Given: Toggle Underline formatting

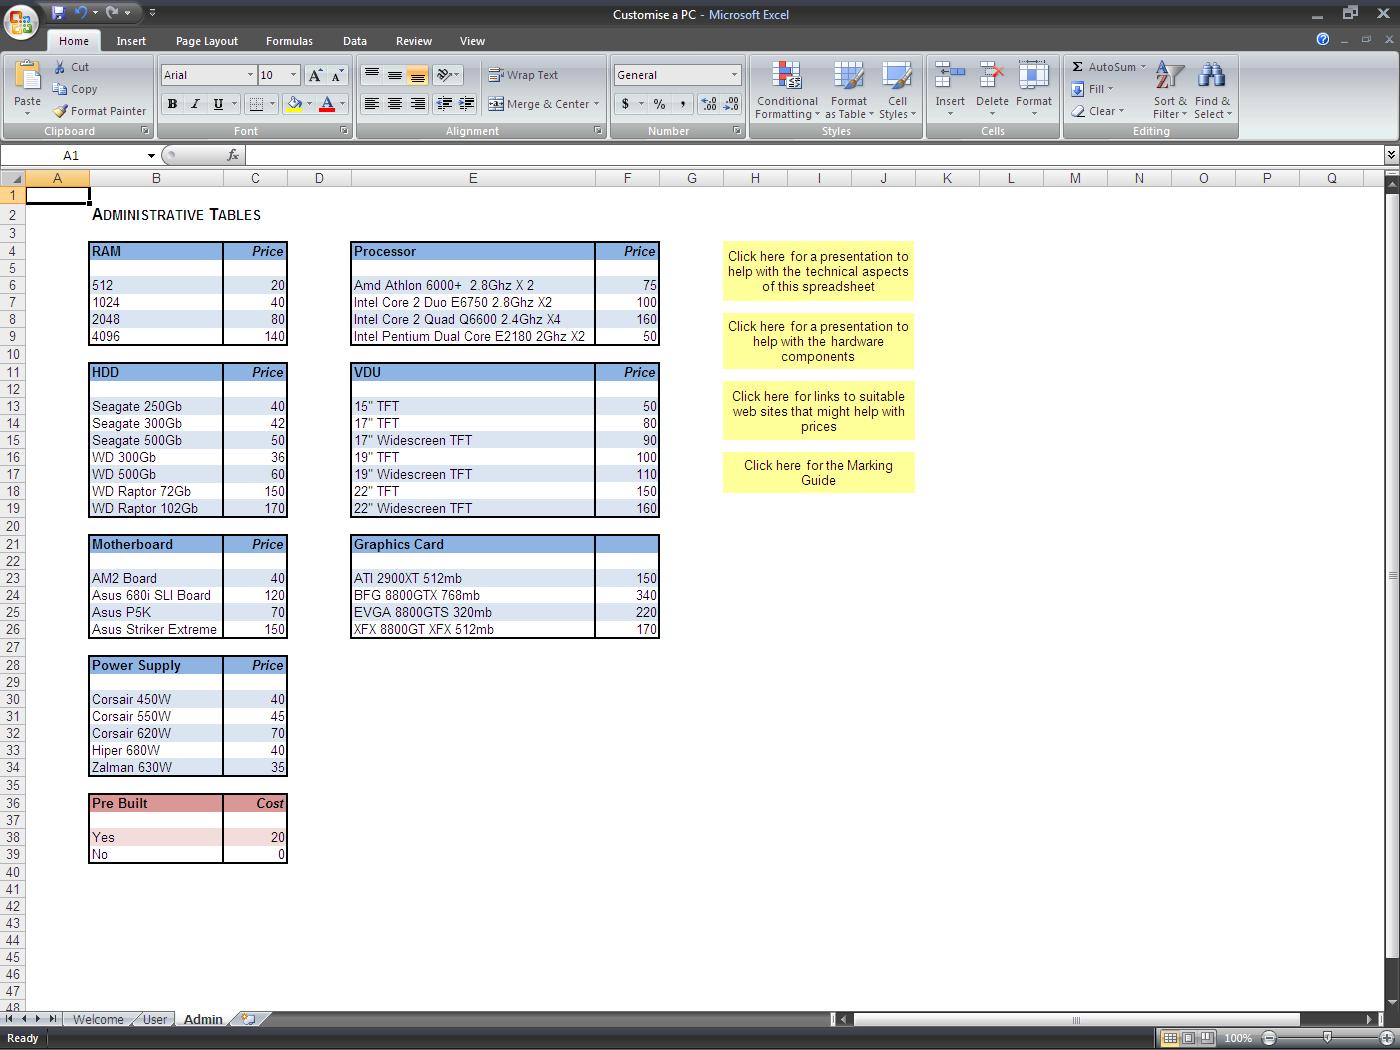Looking at the screenshot, I should click(x=218, y=104).
